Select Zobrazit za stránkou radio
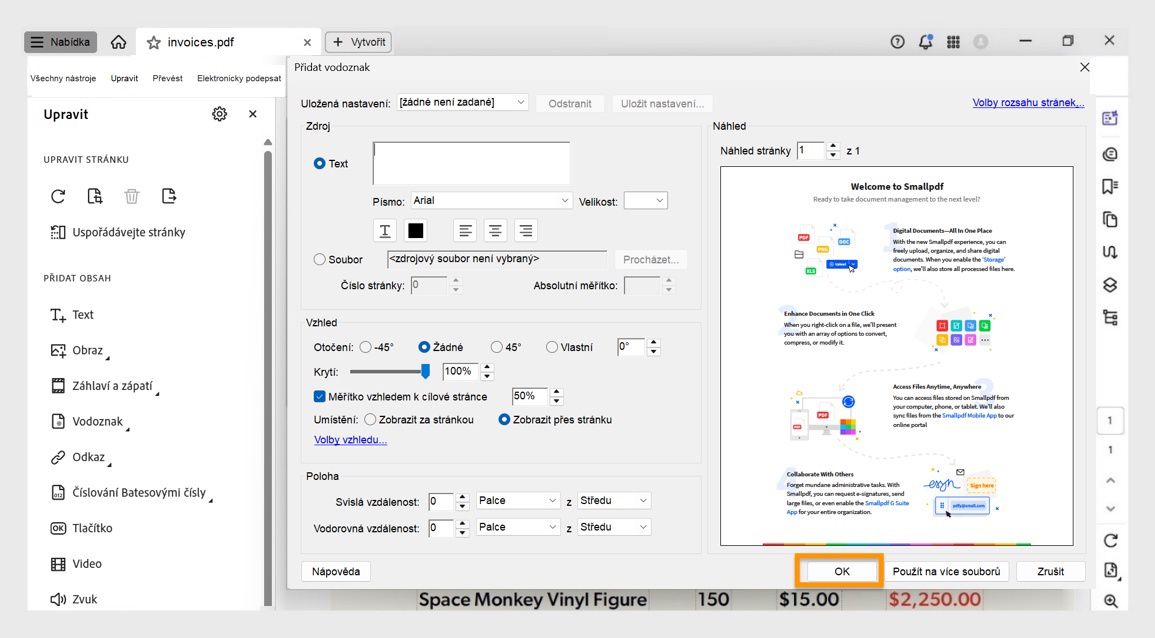Screen dimensions: 1155x638 [371, 420]
